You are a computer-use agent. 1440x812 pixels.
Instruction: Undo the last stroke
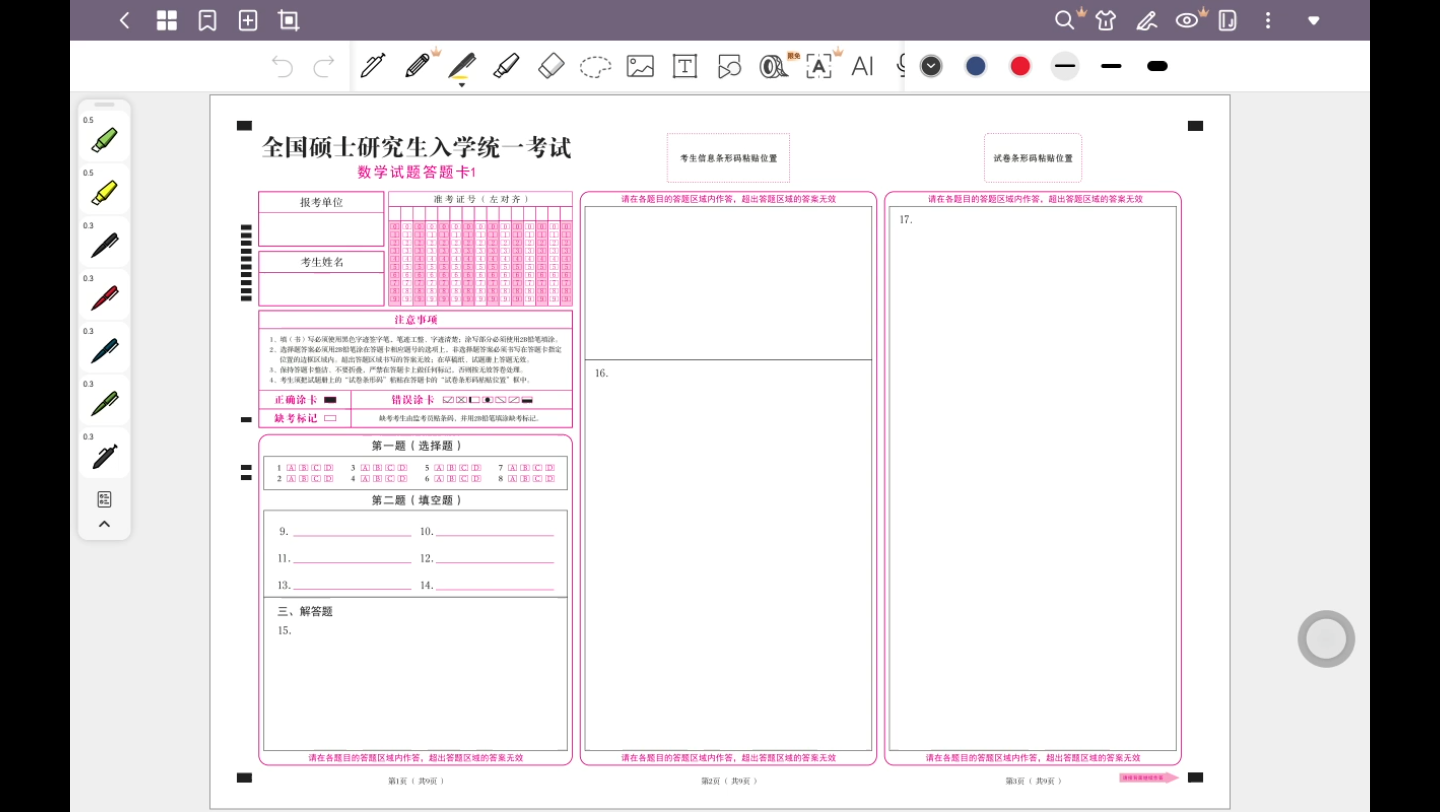[283, 66]
